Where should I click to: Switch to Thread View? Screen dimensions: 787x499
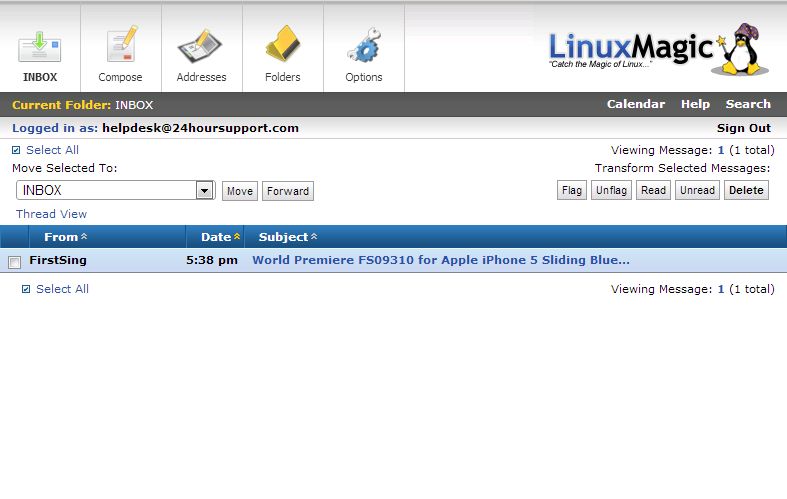click(x=51, y=214)
